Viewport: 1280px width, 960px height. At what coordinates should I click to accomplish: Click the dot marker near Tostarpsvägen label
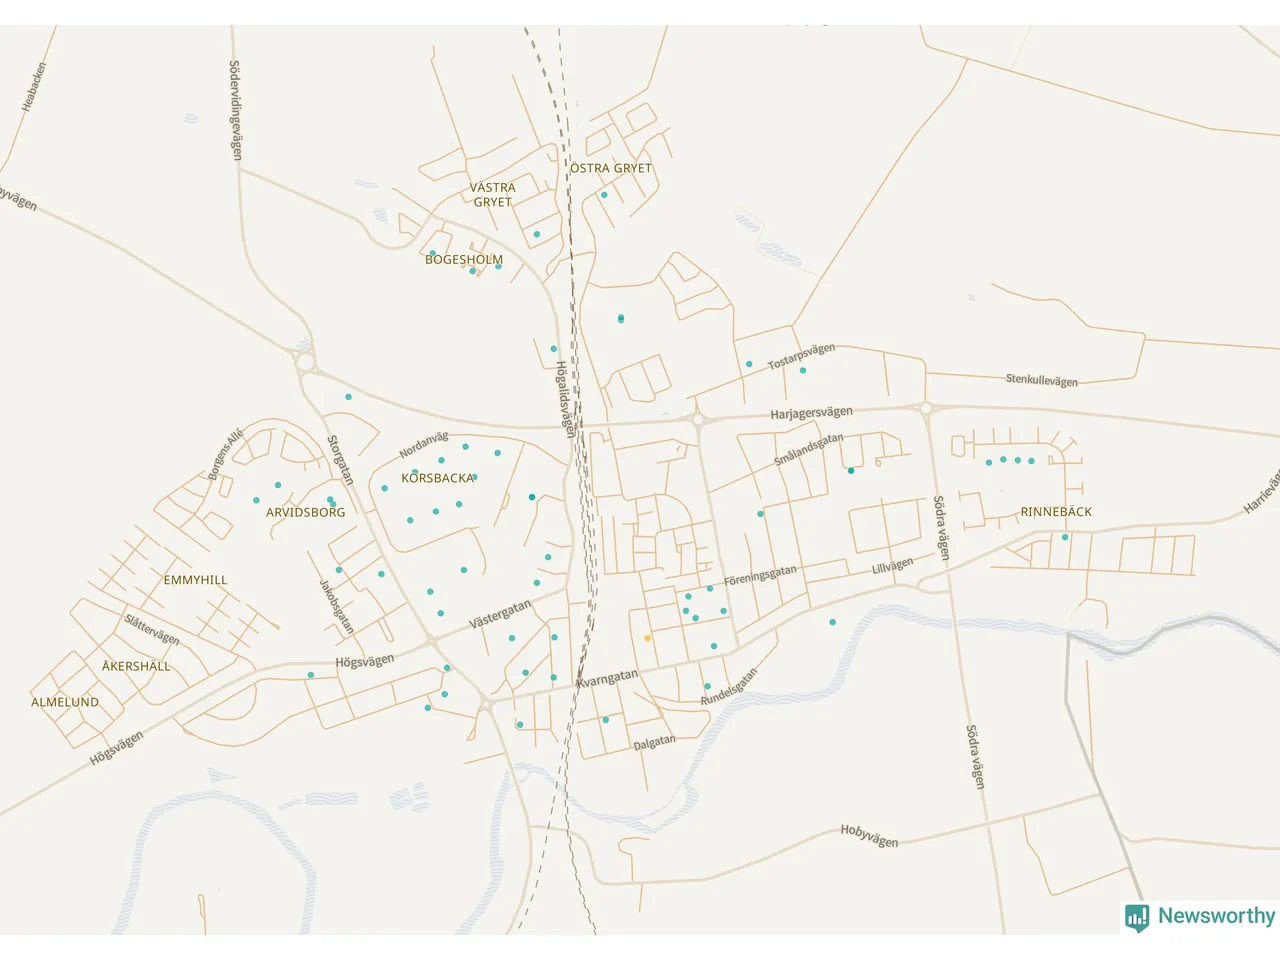[803, 371]
